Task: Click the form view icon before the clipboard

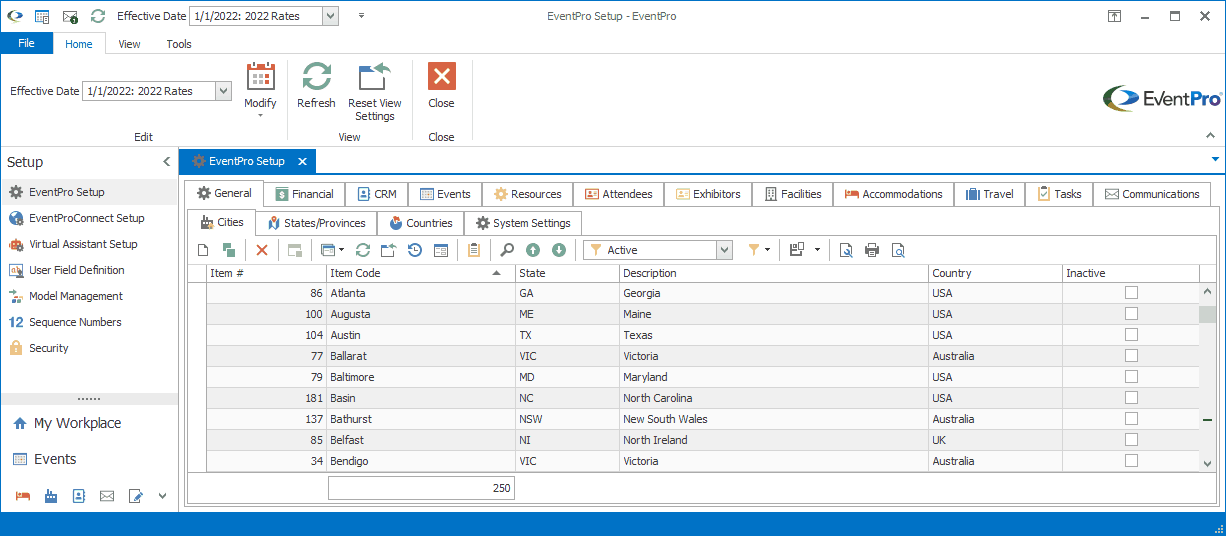Action: pos(441,250)
